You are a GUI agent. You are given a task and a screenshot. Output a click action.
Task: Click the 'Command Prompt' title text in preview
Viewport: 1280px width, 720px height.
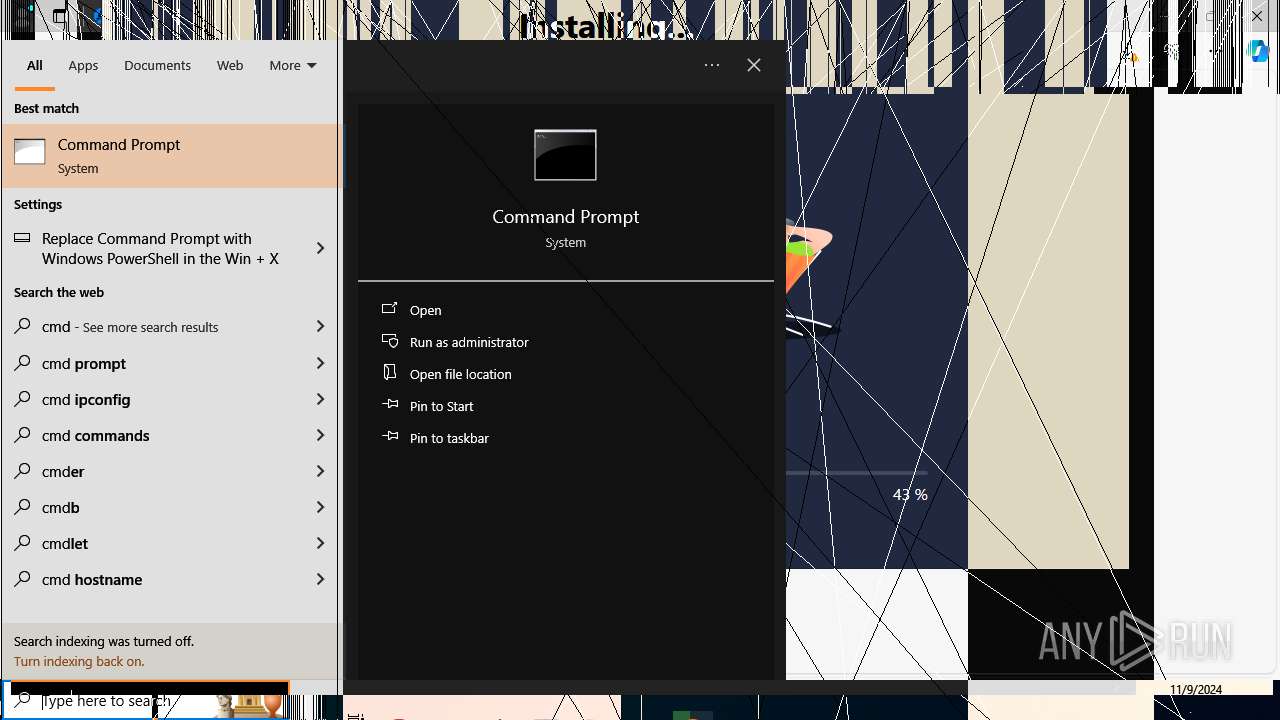565,216
